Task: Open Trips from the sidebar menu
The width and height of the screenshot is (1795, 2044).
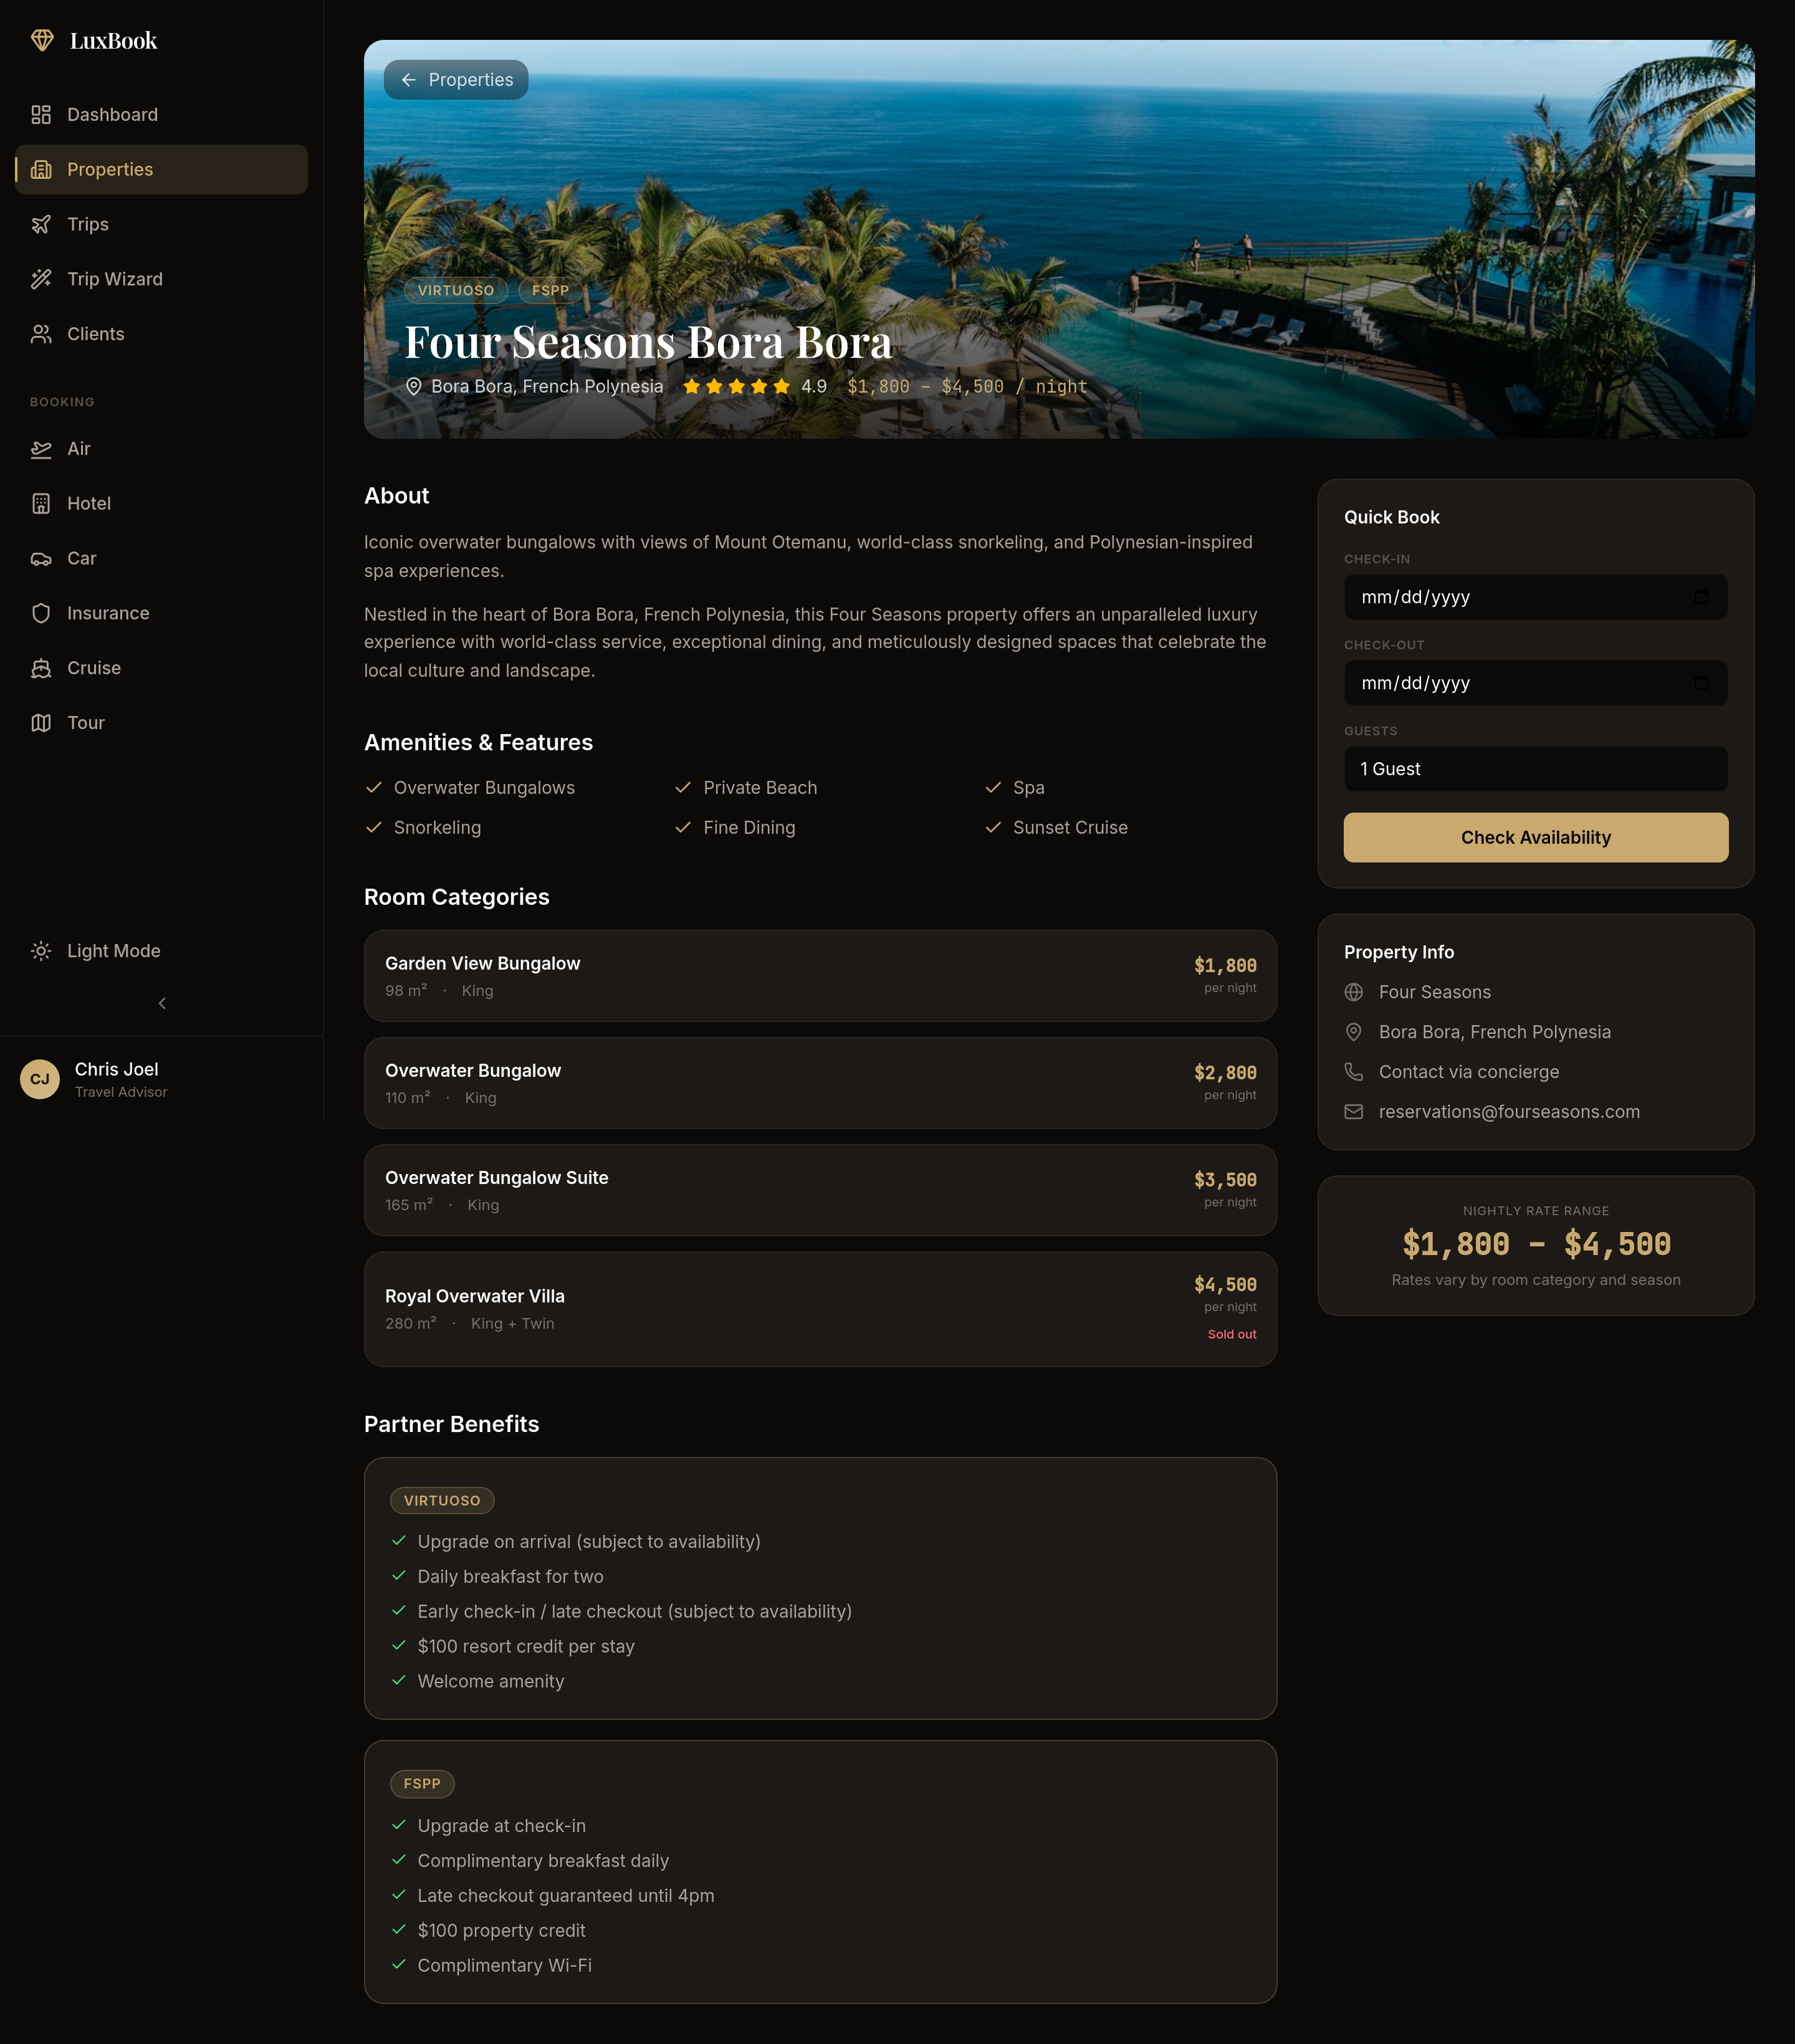Action: click(x=88, y=224)
